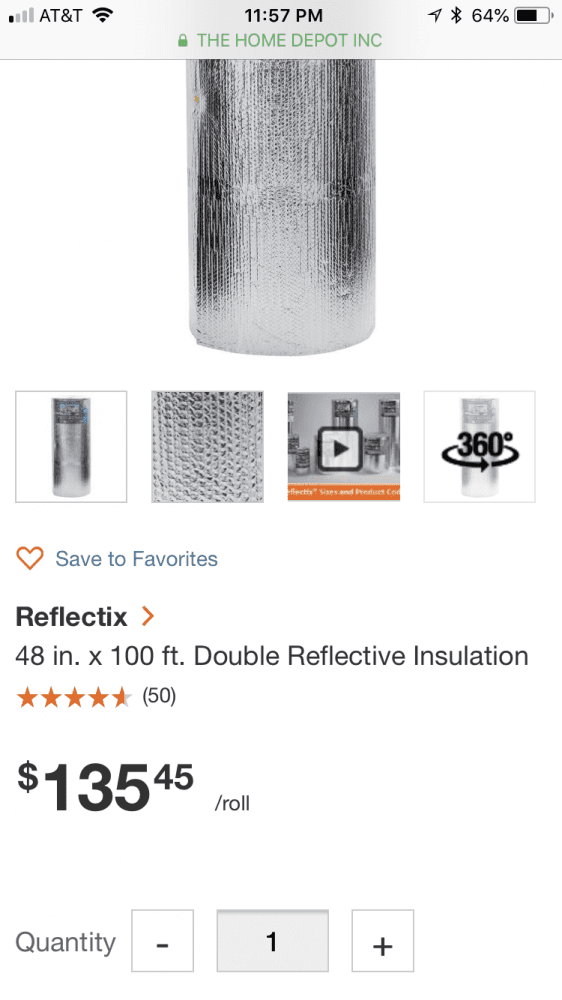The height and width of the screenshot is (1000, 562).
Task: Tap the Wi-Fi status icon
Action: [102, 15]
